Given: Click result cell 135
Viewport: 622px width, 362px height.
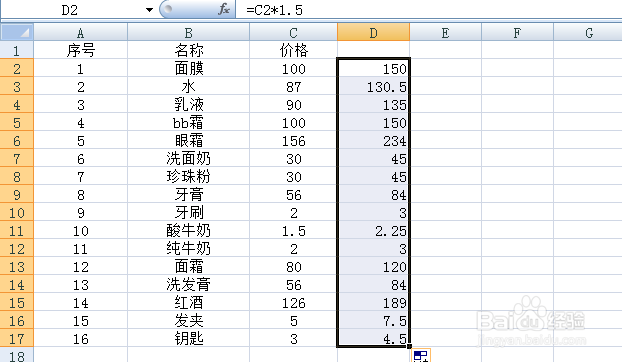Looking at the screenshot, I should click(x=373, y=105).
